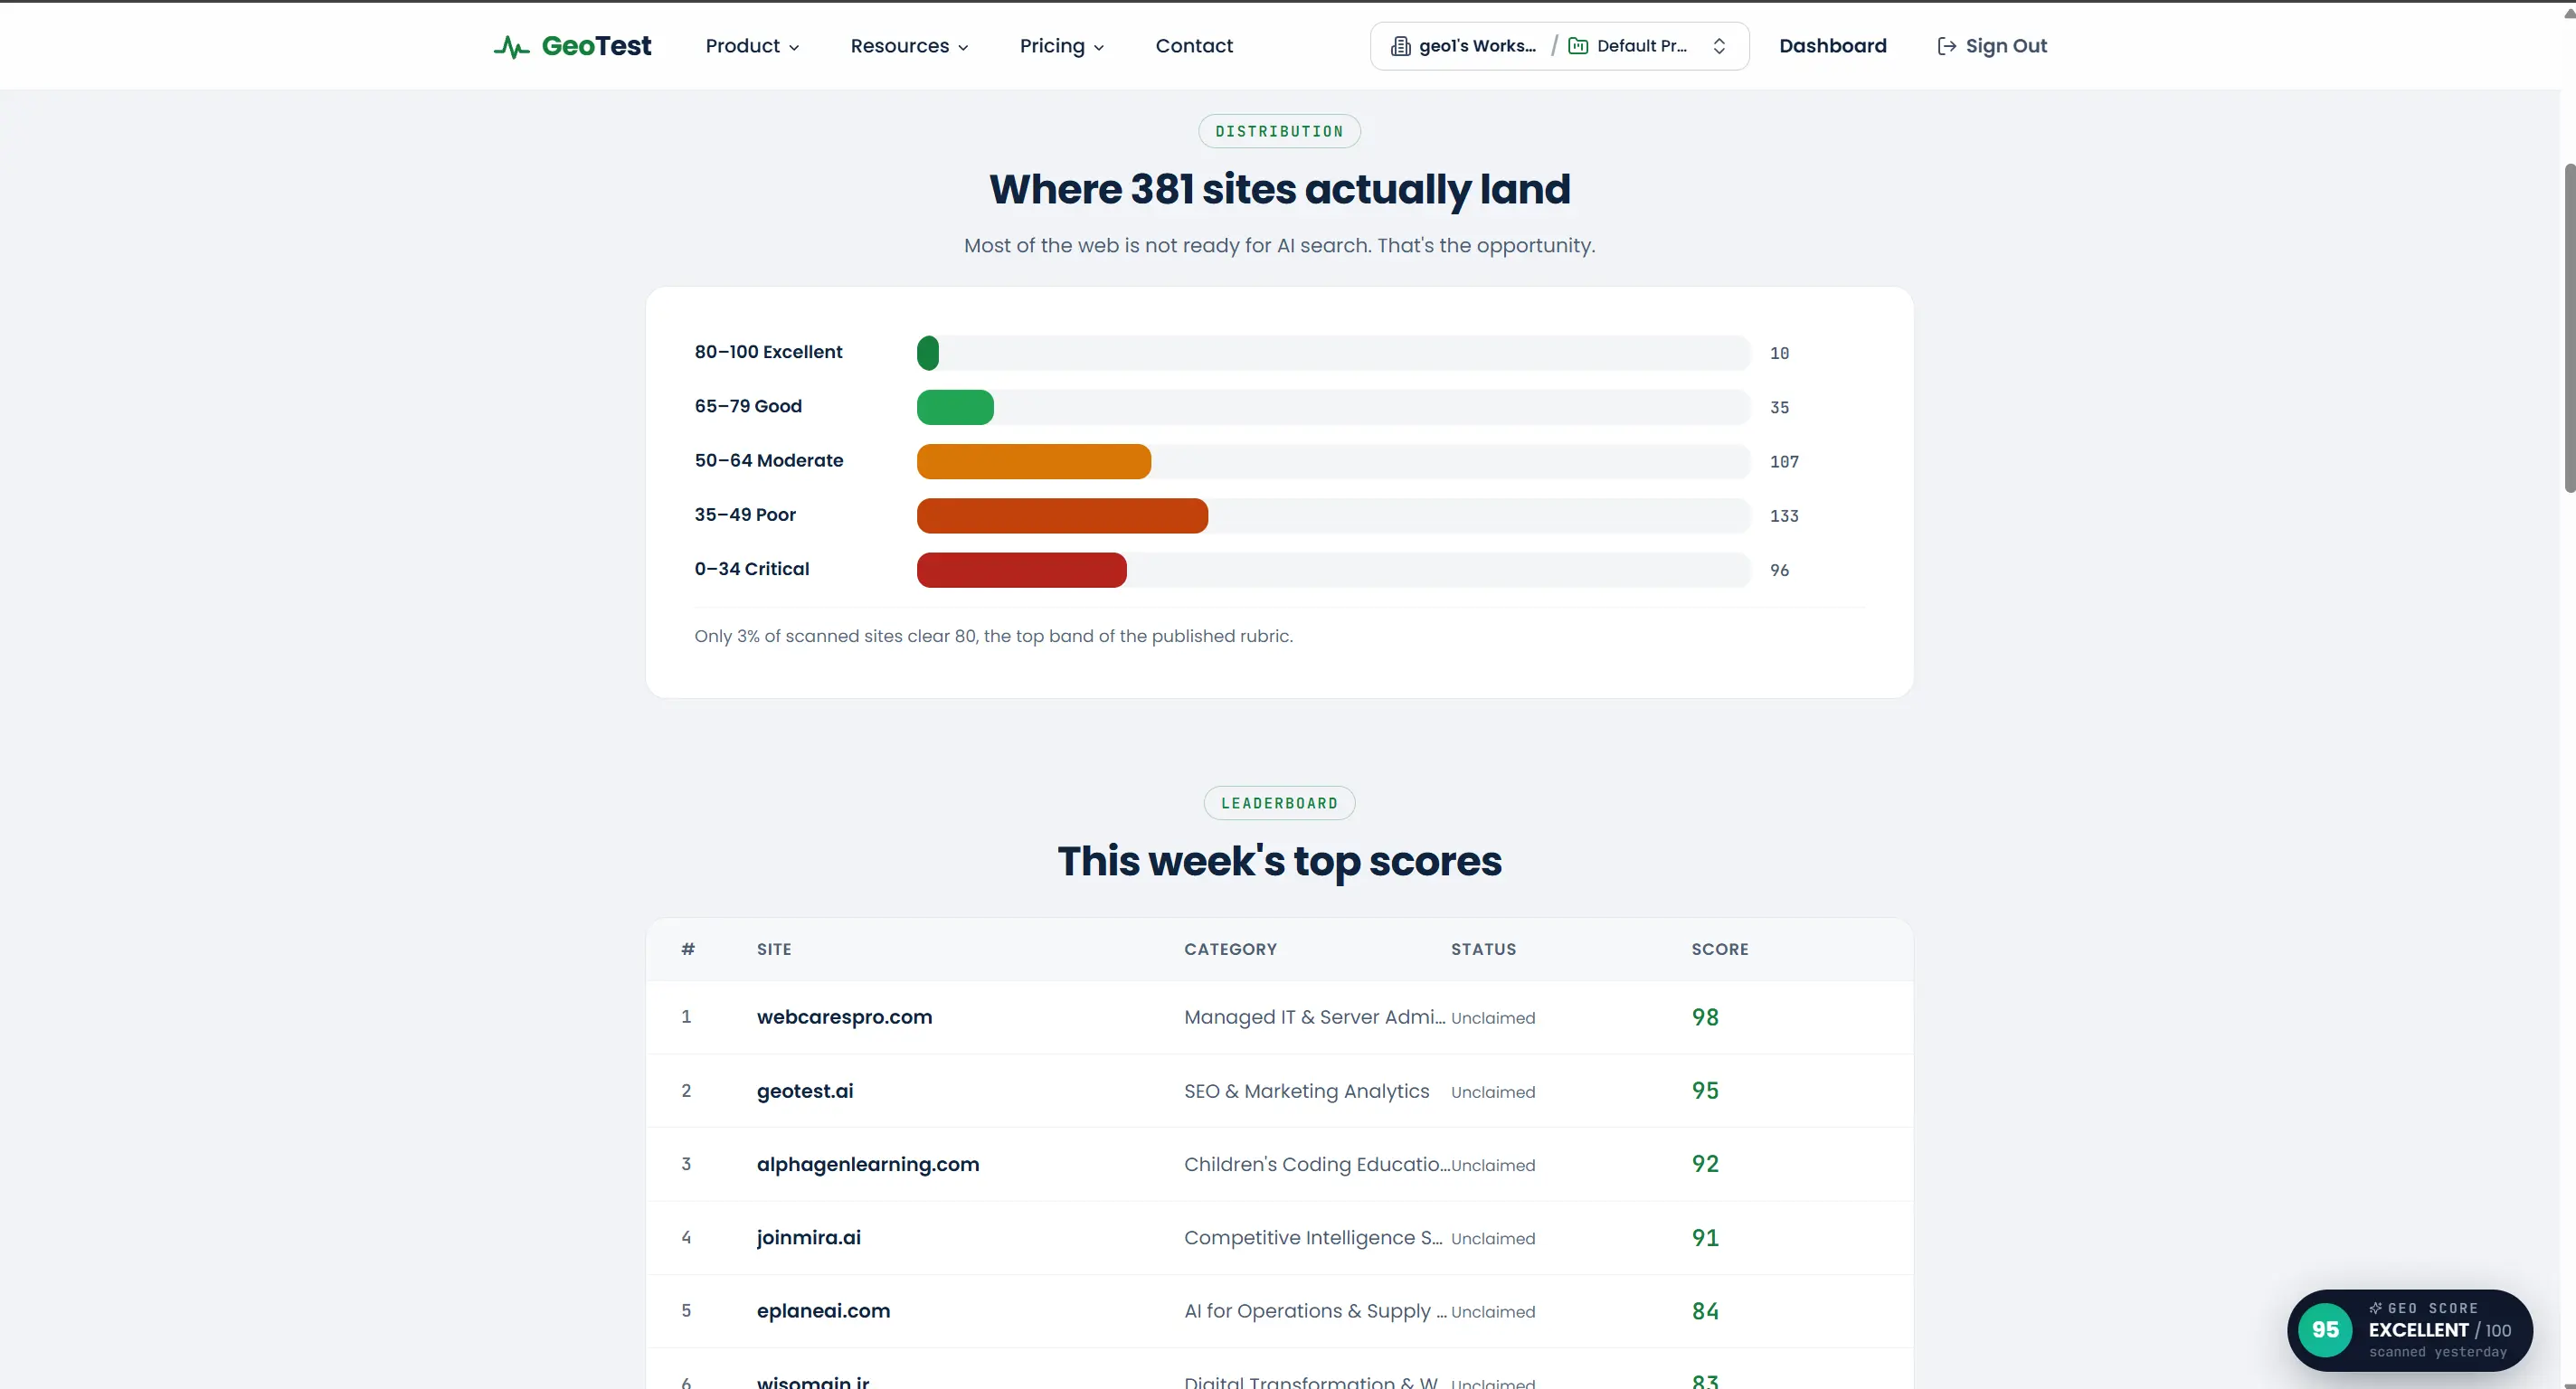The image size is (2576, 1389).
Task: Click the page vertical scrollbar thumb
Action: [x=2569, y=328]
